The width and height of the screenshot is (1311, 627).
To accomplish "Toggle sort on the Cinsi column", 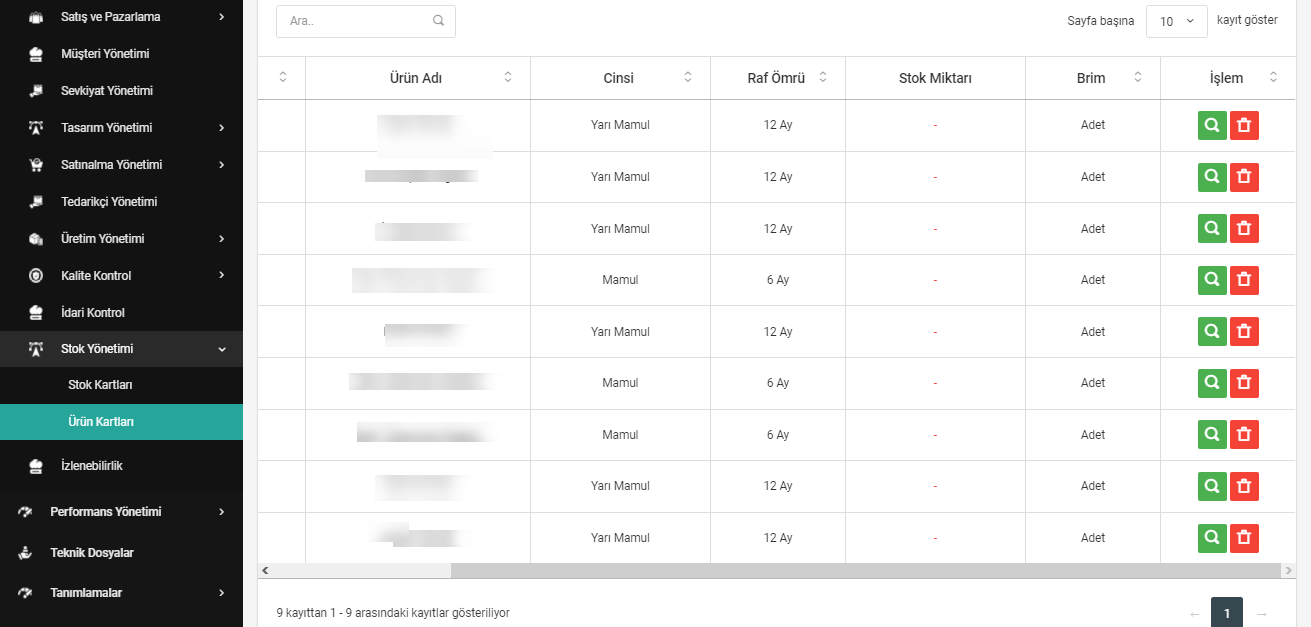I will pyautogui.click(x=688, y=77).
